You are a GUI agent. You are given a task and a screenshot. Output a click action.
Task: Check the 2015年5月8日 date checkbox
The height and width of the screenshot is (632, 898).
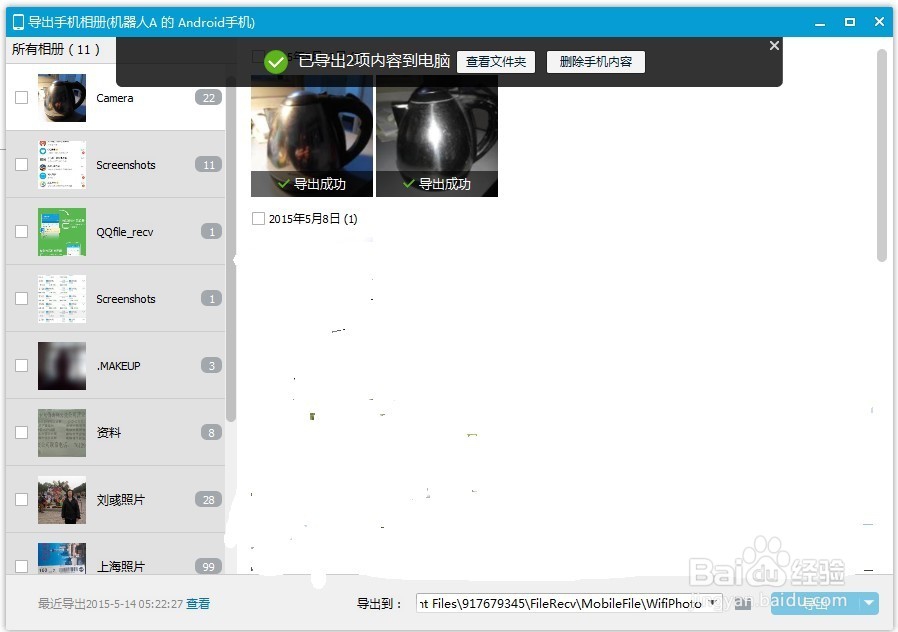pyautogui.click(x=258, y=218)
